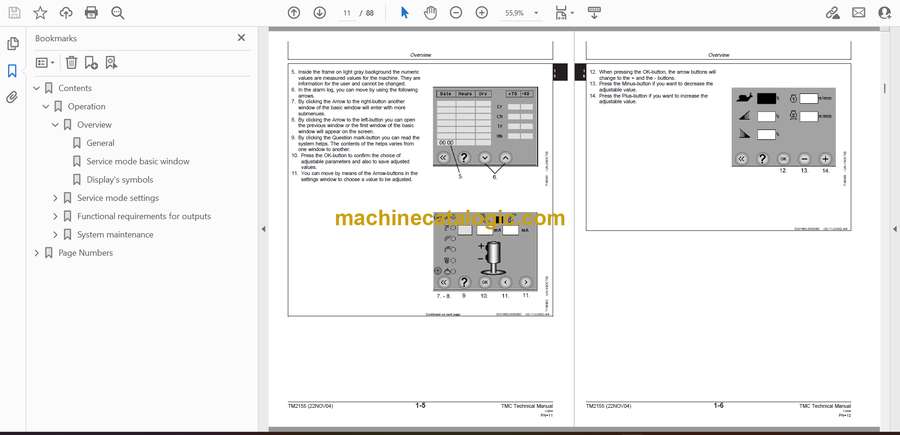
Task: Toggle the bookmarks side panel icon
Action: pos(12,71)
